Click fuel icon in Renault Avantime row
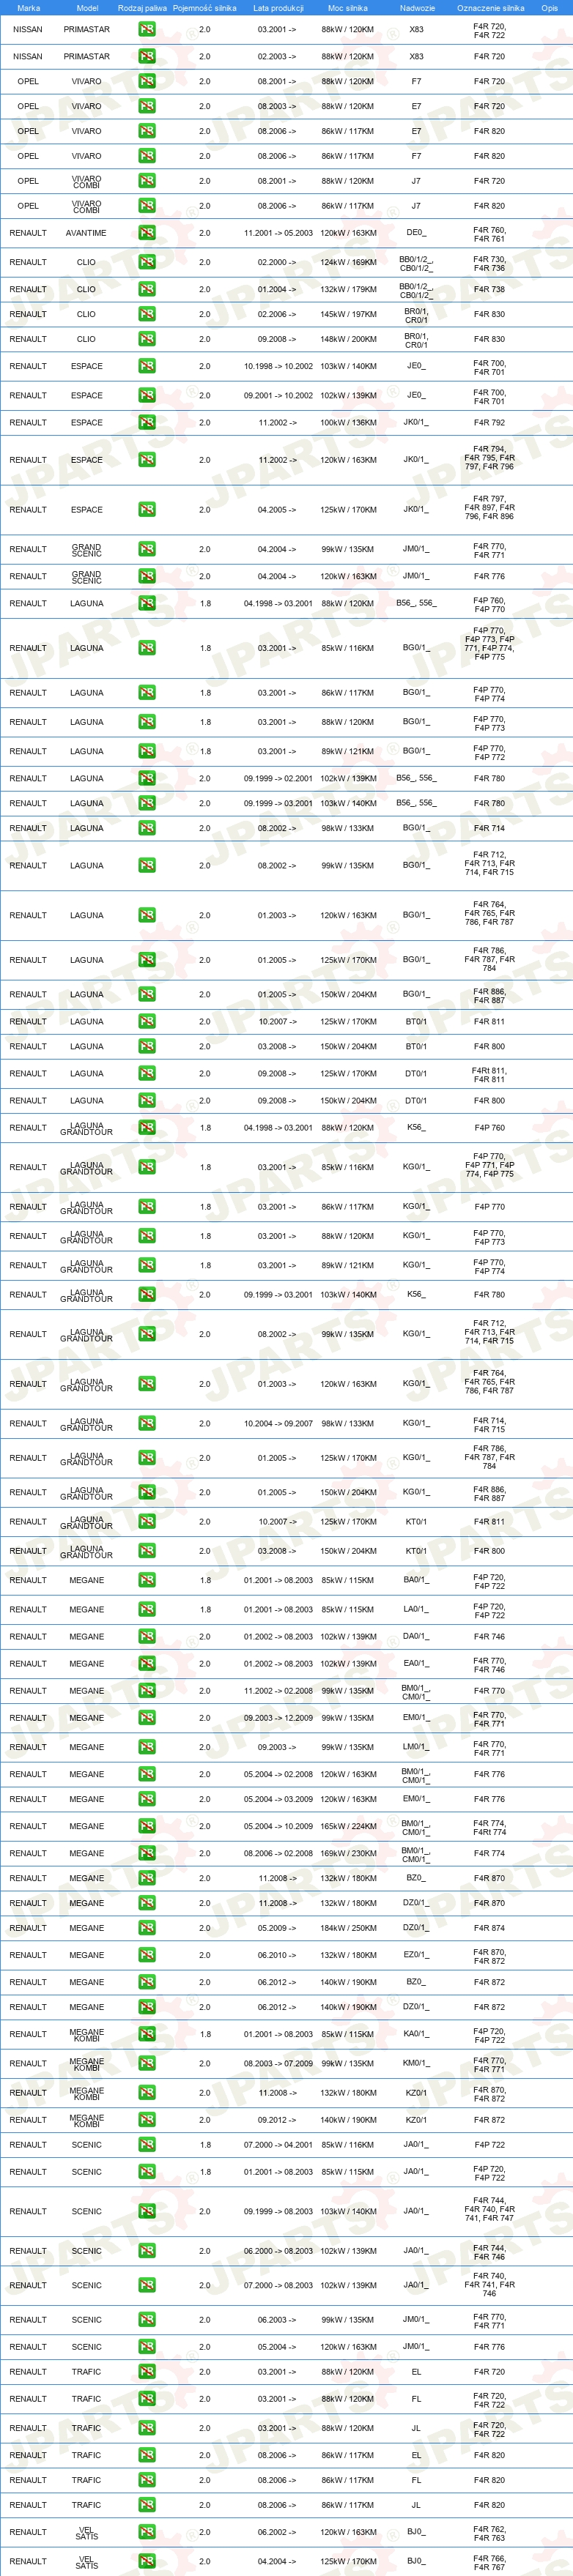This screenshot has width=573, height=2576. click(x=147, y=233)
